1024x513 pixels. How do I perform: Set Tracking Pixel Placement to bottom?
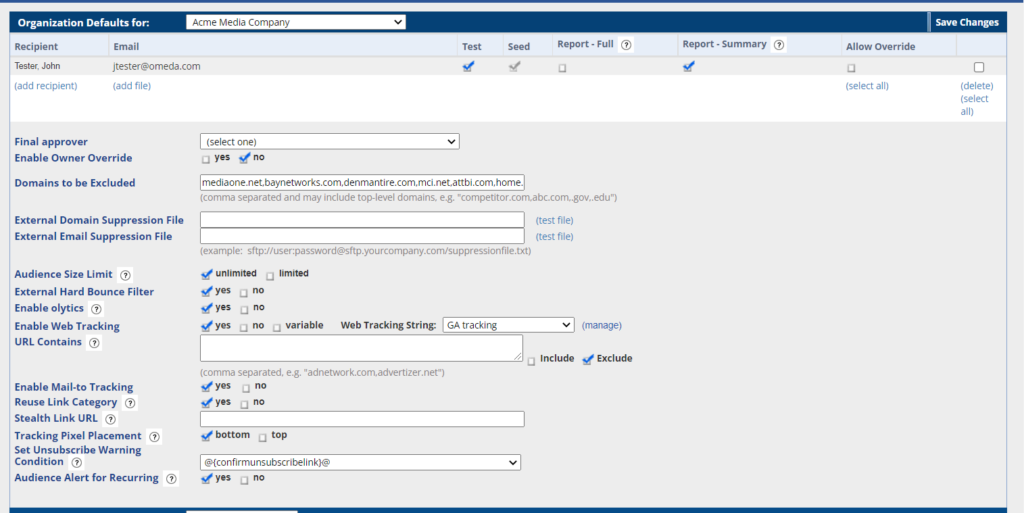pyautogui.click(x=207, y=436)
